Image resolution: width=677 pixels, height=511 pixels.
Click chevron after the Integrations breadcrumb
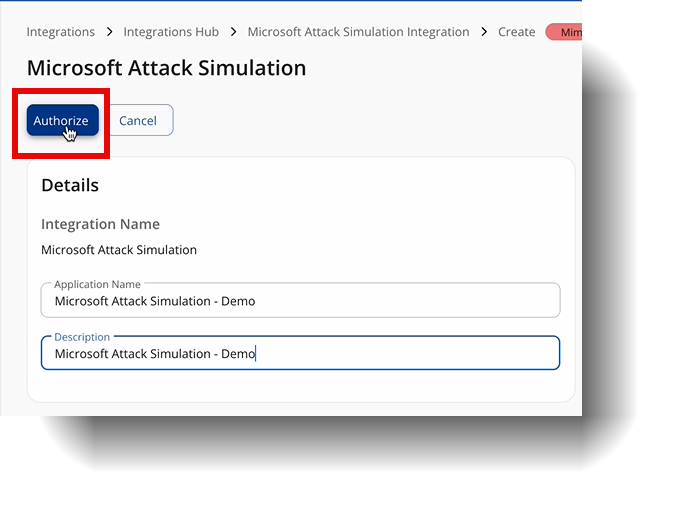pyautogui.click(x=109, y=32)
